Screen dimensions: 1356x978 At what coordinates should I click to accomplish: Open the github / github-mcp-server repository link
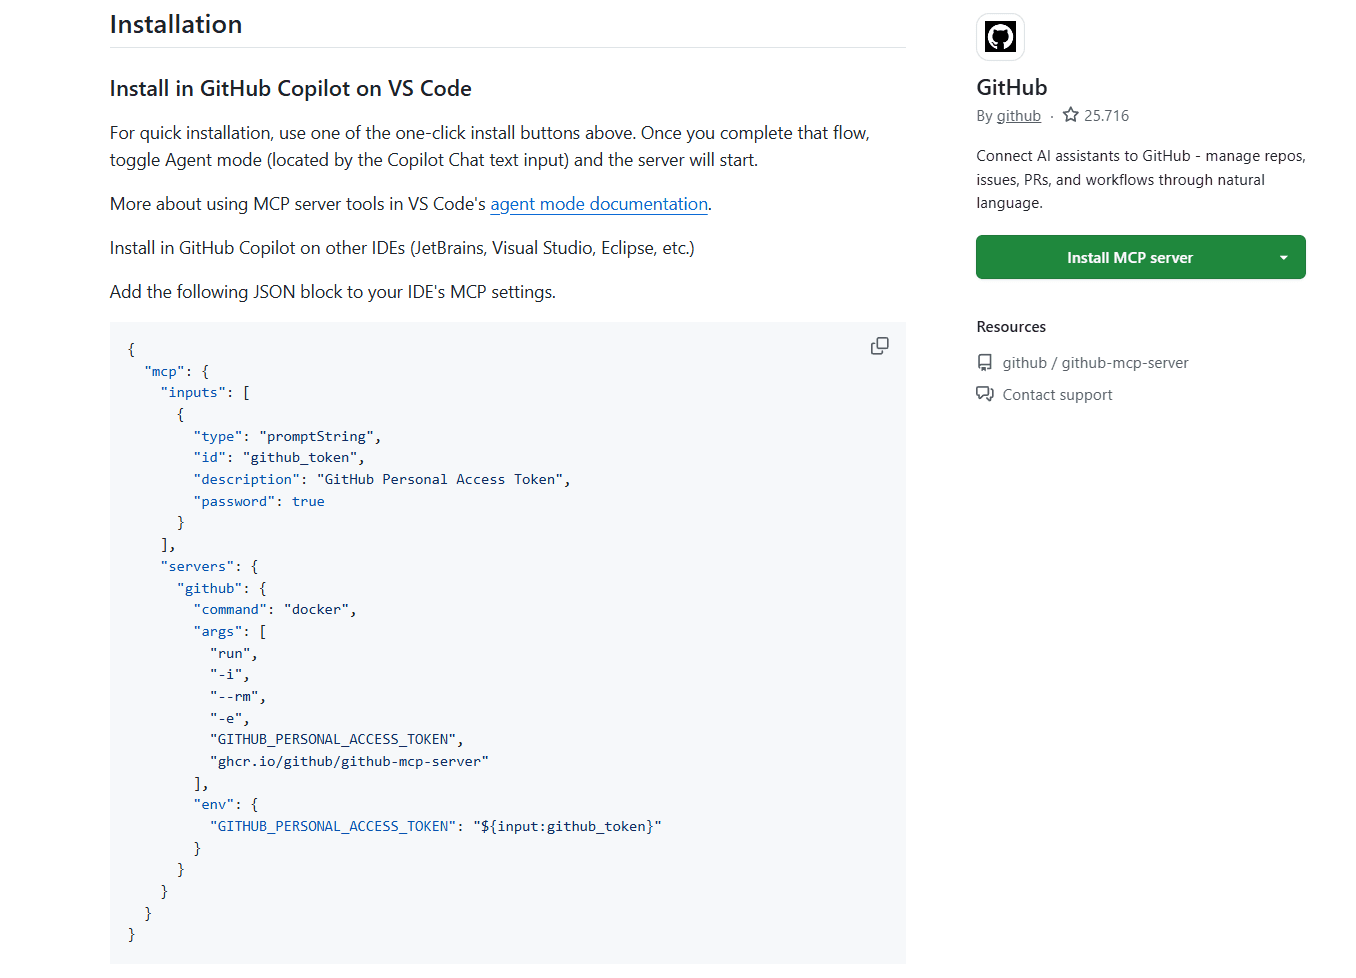click(1095, 362)
